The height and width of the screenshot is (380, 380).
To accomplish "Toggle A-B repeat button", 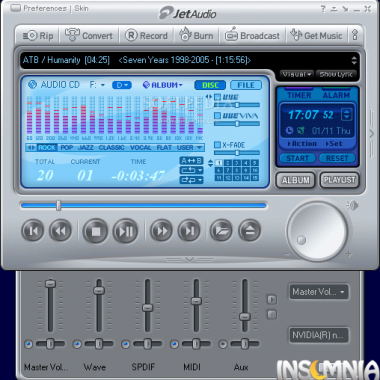I will click(191, 161).
